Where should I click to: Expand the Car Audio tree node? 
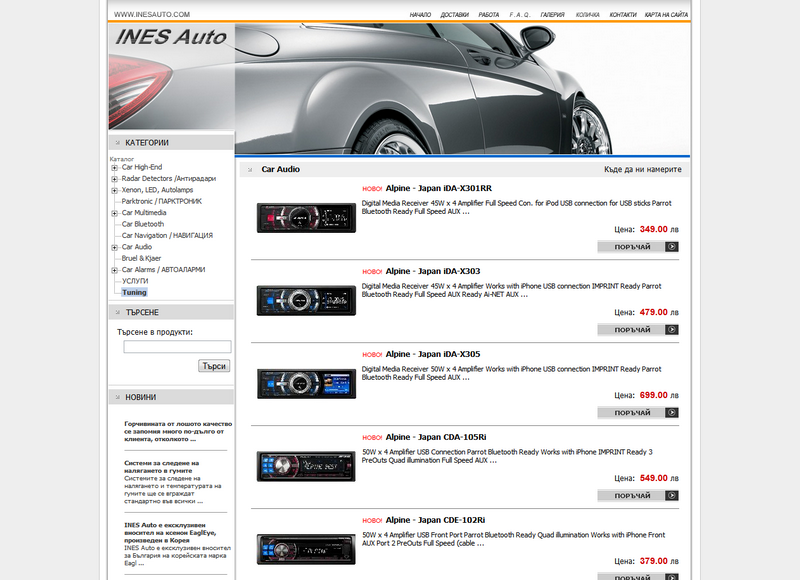coord(114,247)
